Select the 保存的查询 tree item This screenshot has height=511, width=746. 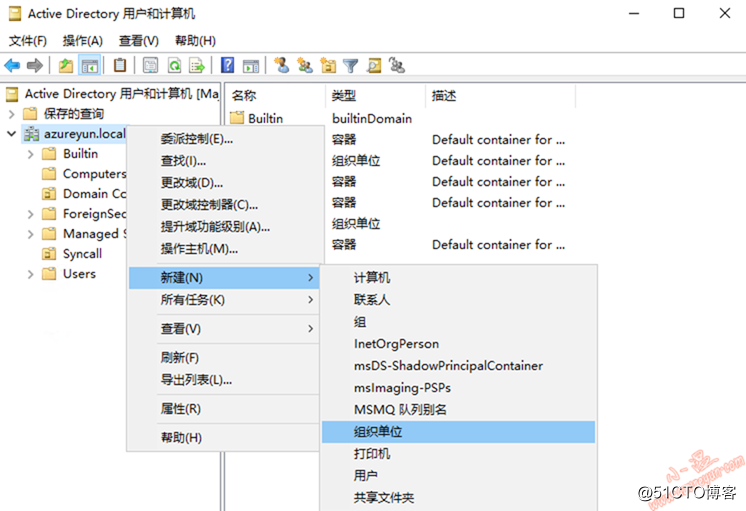(63, 114)
